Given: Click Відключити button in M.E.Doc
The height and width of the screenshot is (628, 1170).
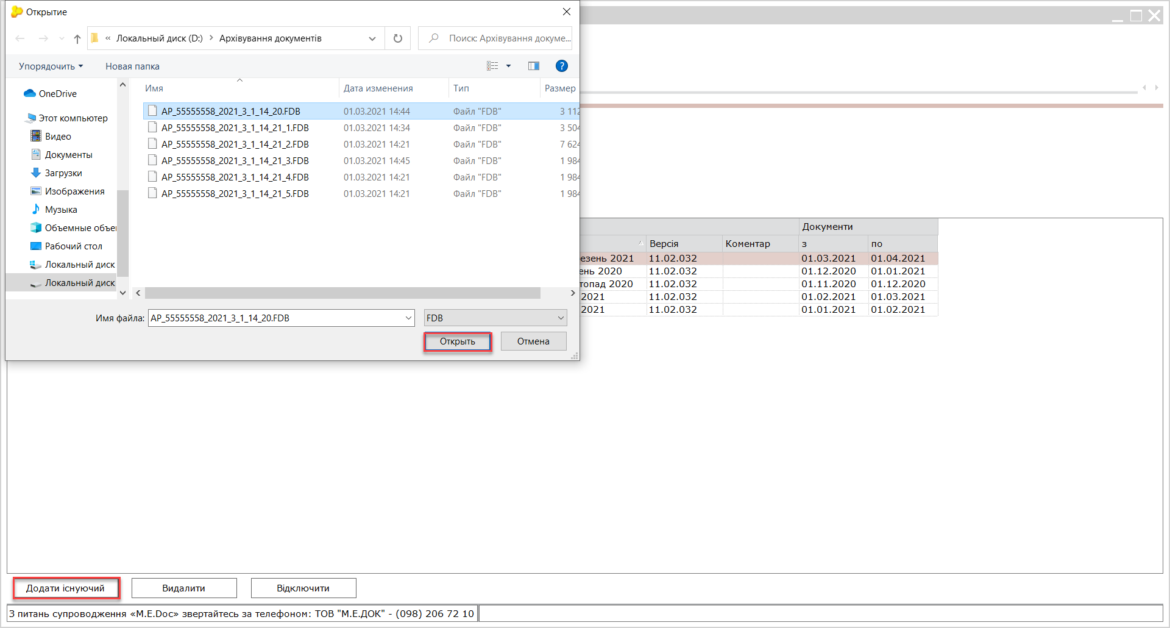Looking at the screenshot, I should click(303, 588).
